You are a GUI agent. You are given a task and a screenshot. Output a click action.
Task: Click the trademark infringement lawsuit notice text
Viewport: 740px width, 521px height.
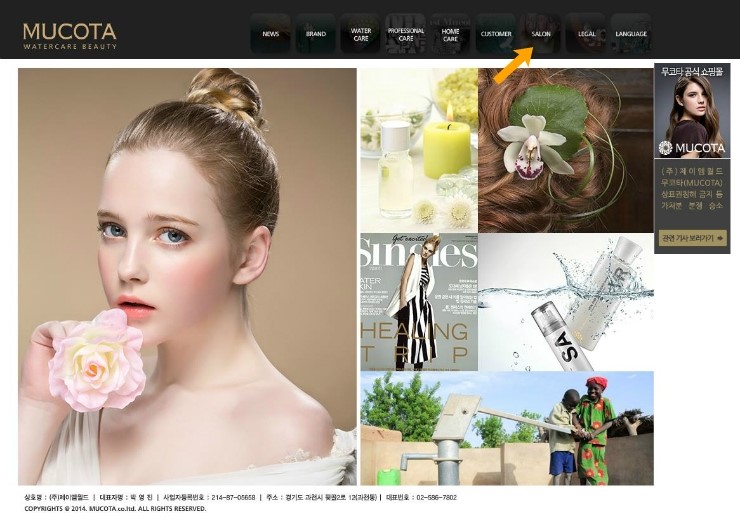[692, 188]
